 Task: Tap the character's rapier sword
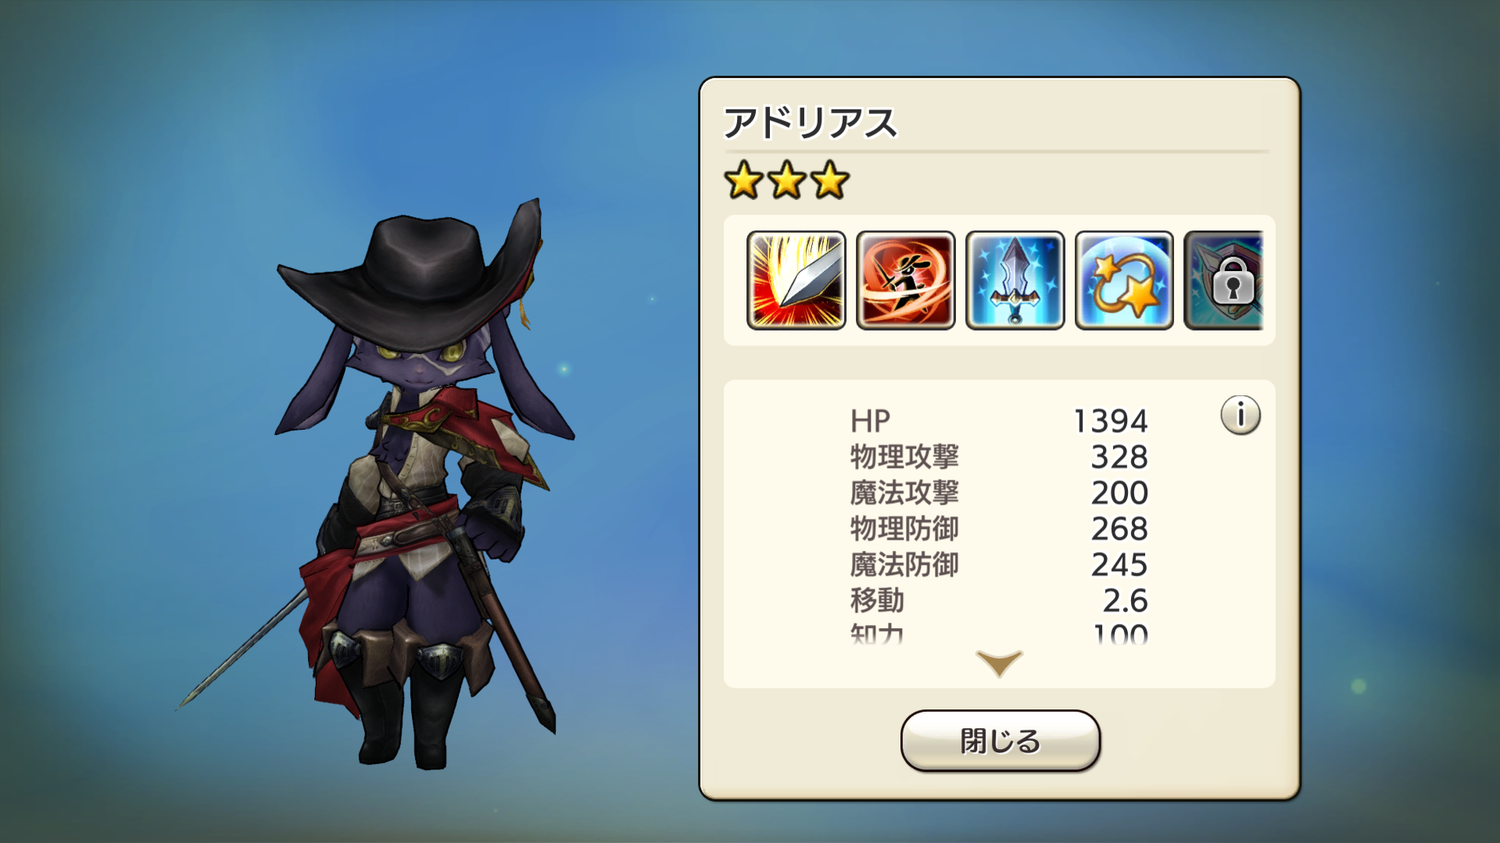(245, 650)
